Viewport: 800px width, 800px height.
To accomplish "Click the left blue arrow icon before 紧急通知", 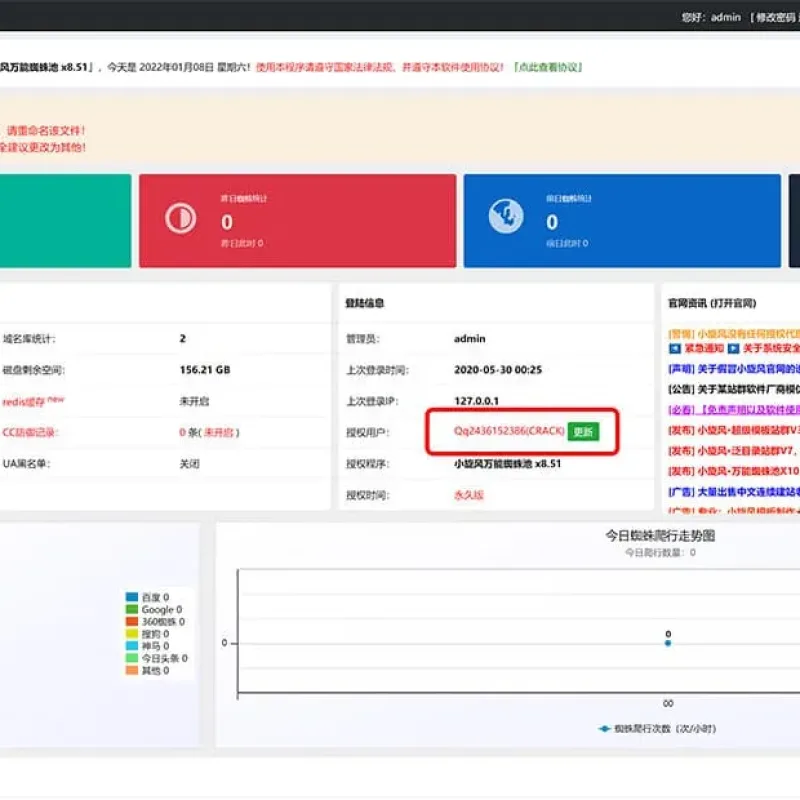I will [674, 349].
